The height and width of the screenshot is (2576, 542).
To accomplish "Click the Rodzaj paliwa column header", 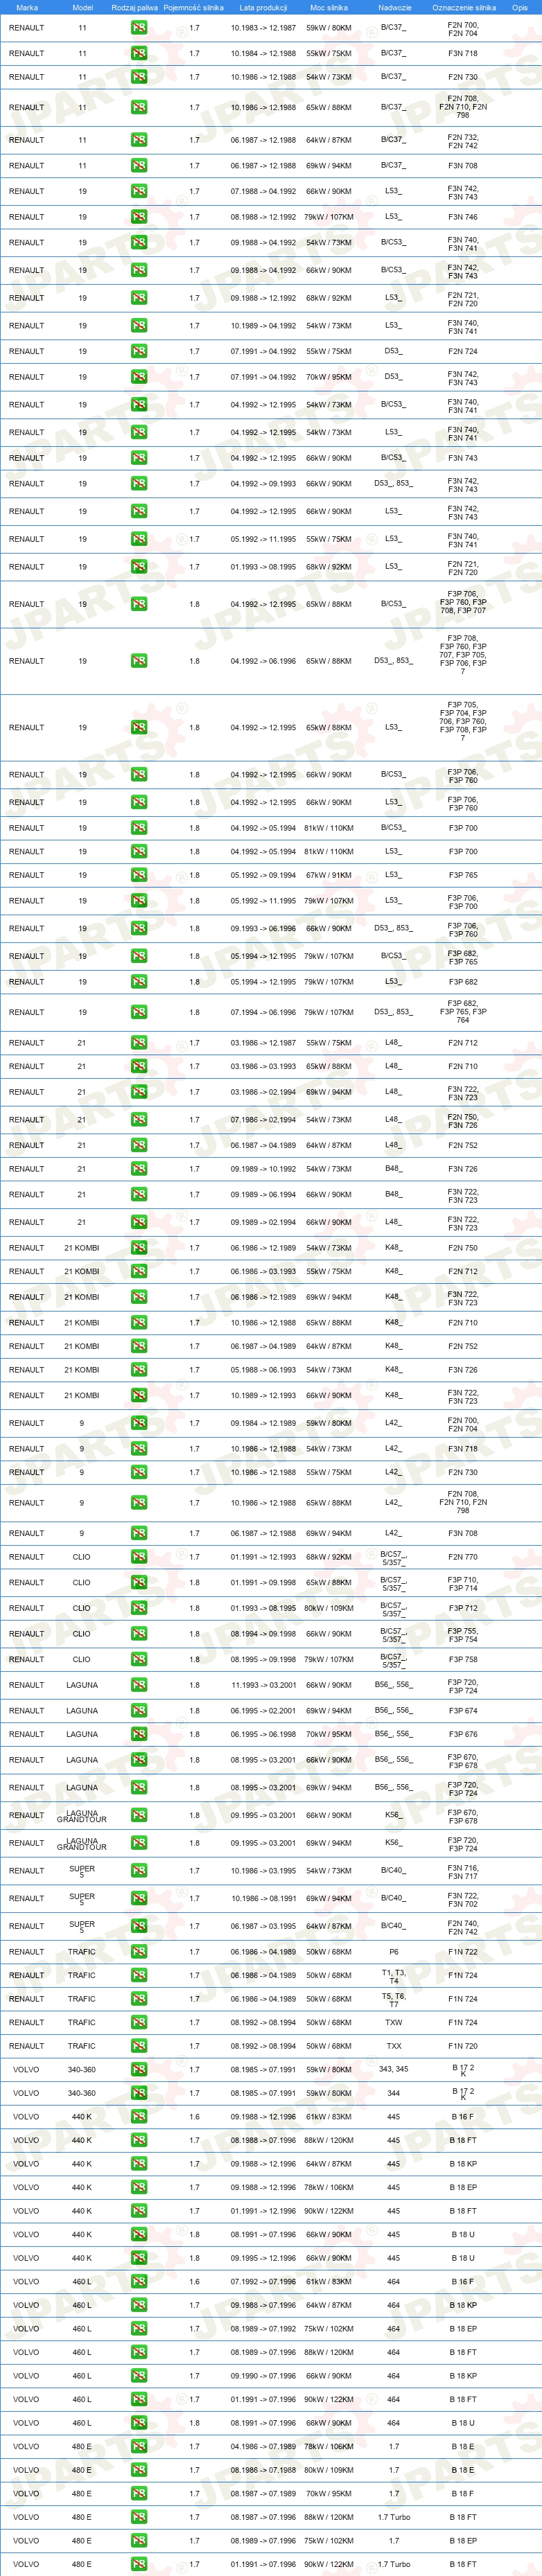I will (134, 7).
